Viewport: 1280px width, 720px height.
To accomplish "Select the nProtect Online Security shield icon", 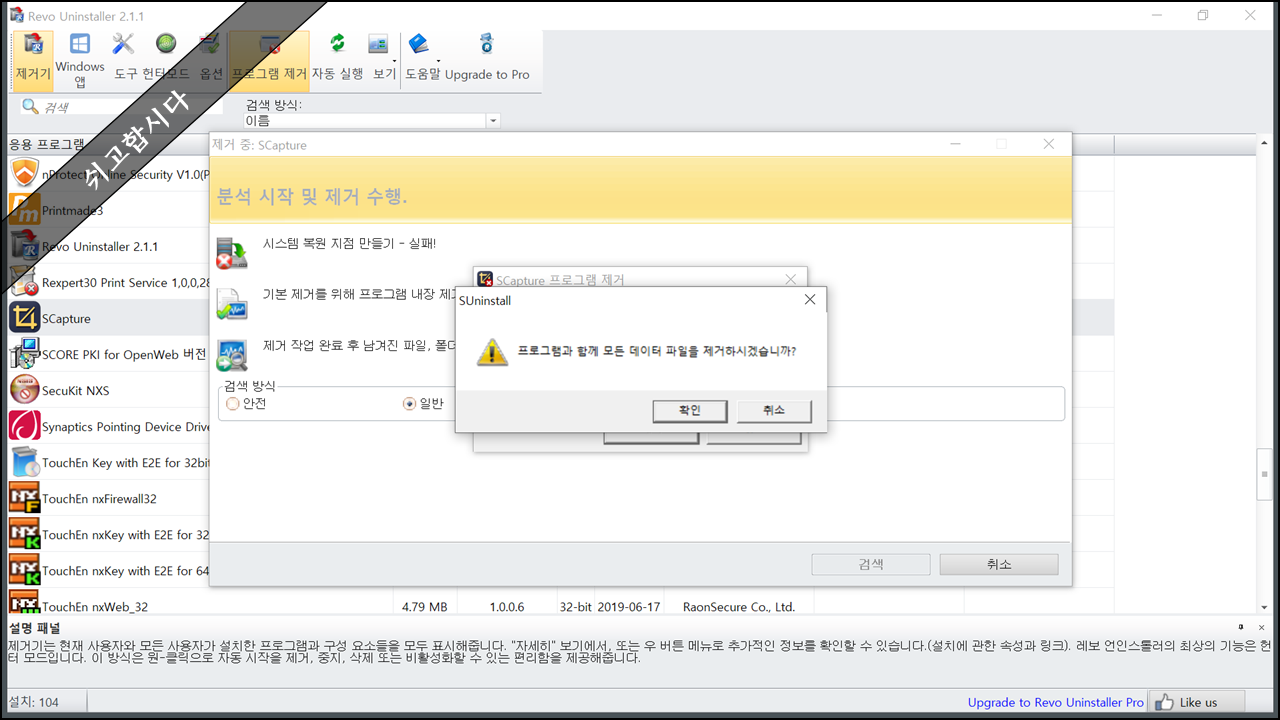I will click(x=25, y=174).
